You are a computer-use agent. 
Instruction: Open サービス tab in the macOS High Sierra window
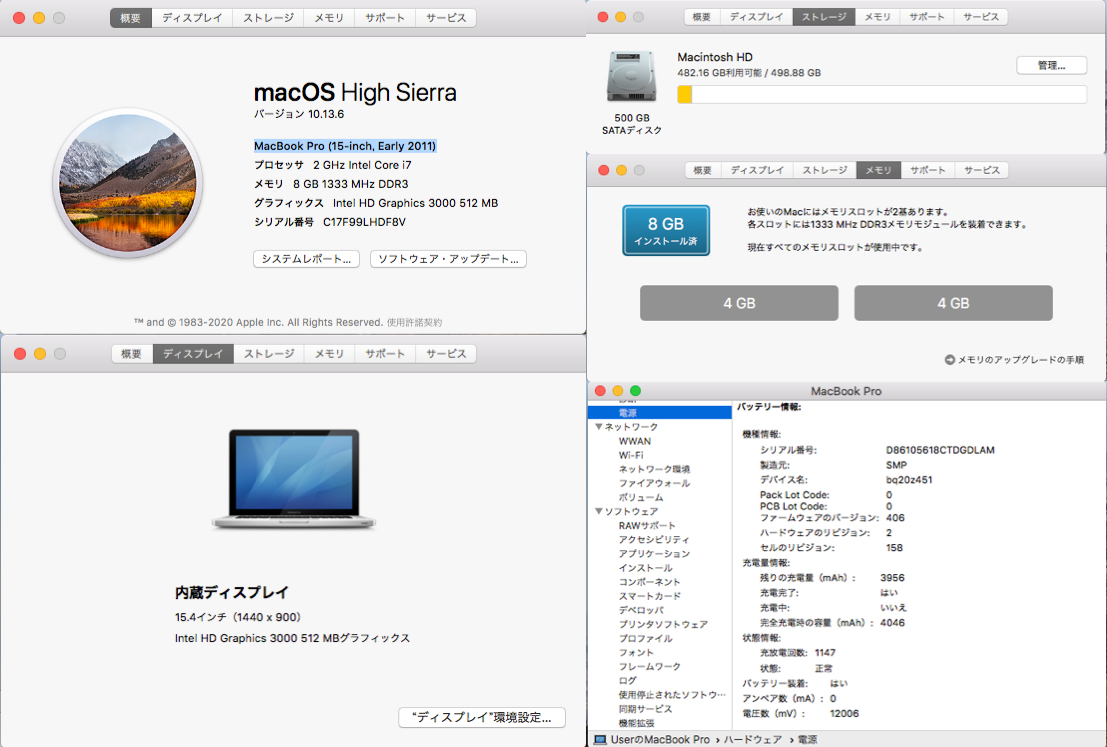coord(446,18)
